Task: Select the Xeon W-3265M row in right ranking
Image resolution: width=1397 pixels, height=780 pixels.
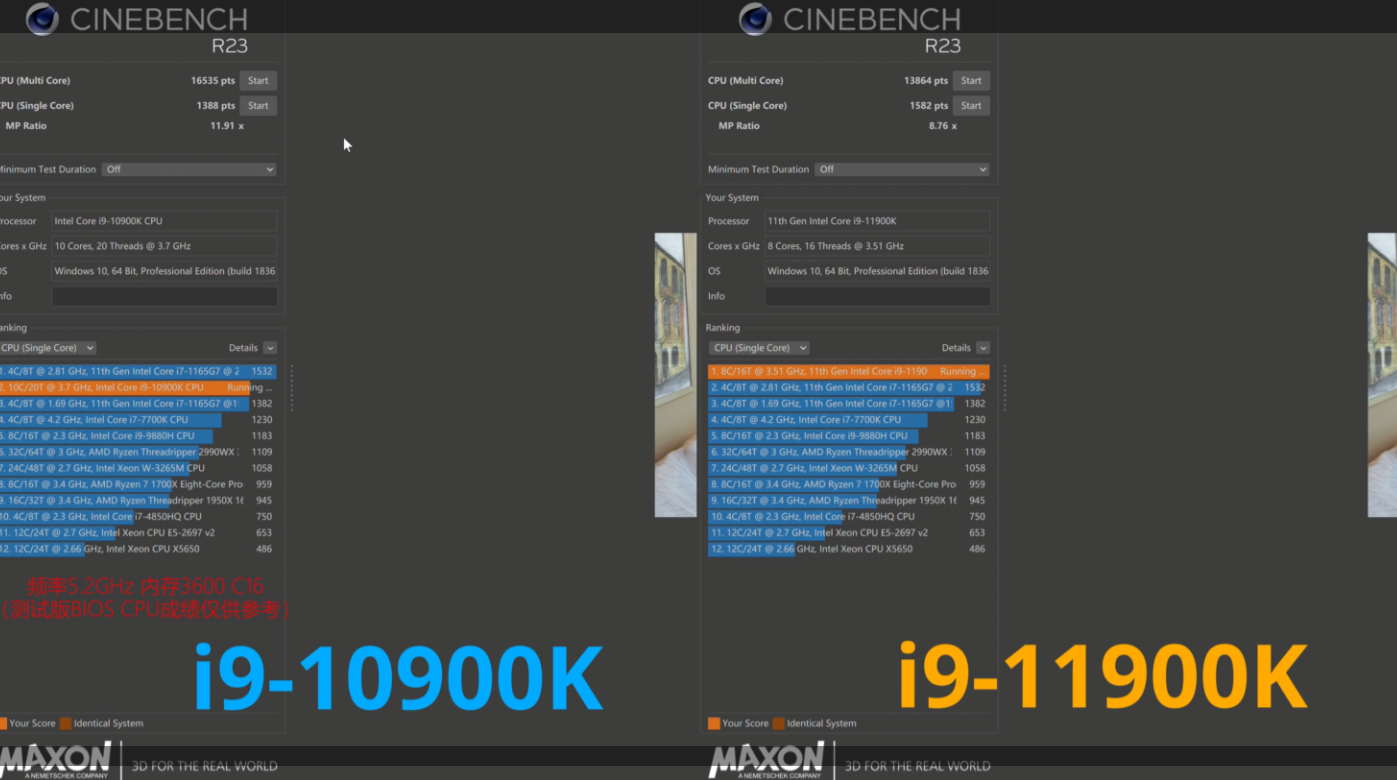Action: pyautogui.click(x=849, y=468)
